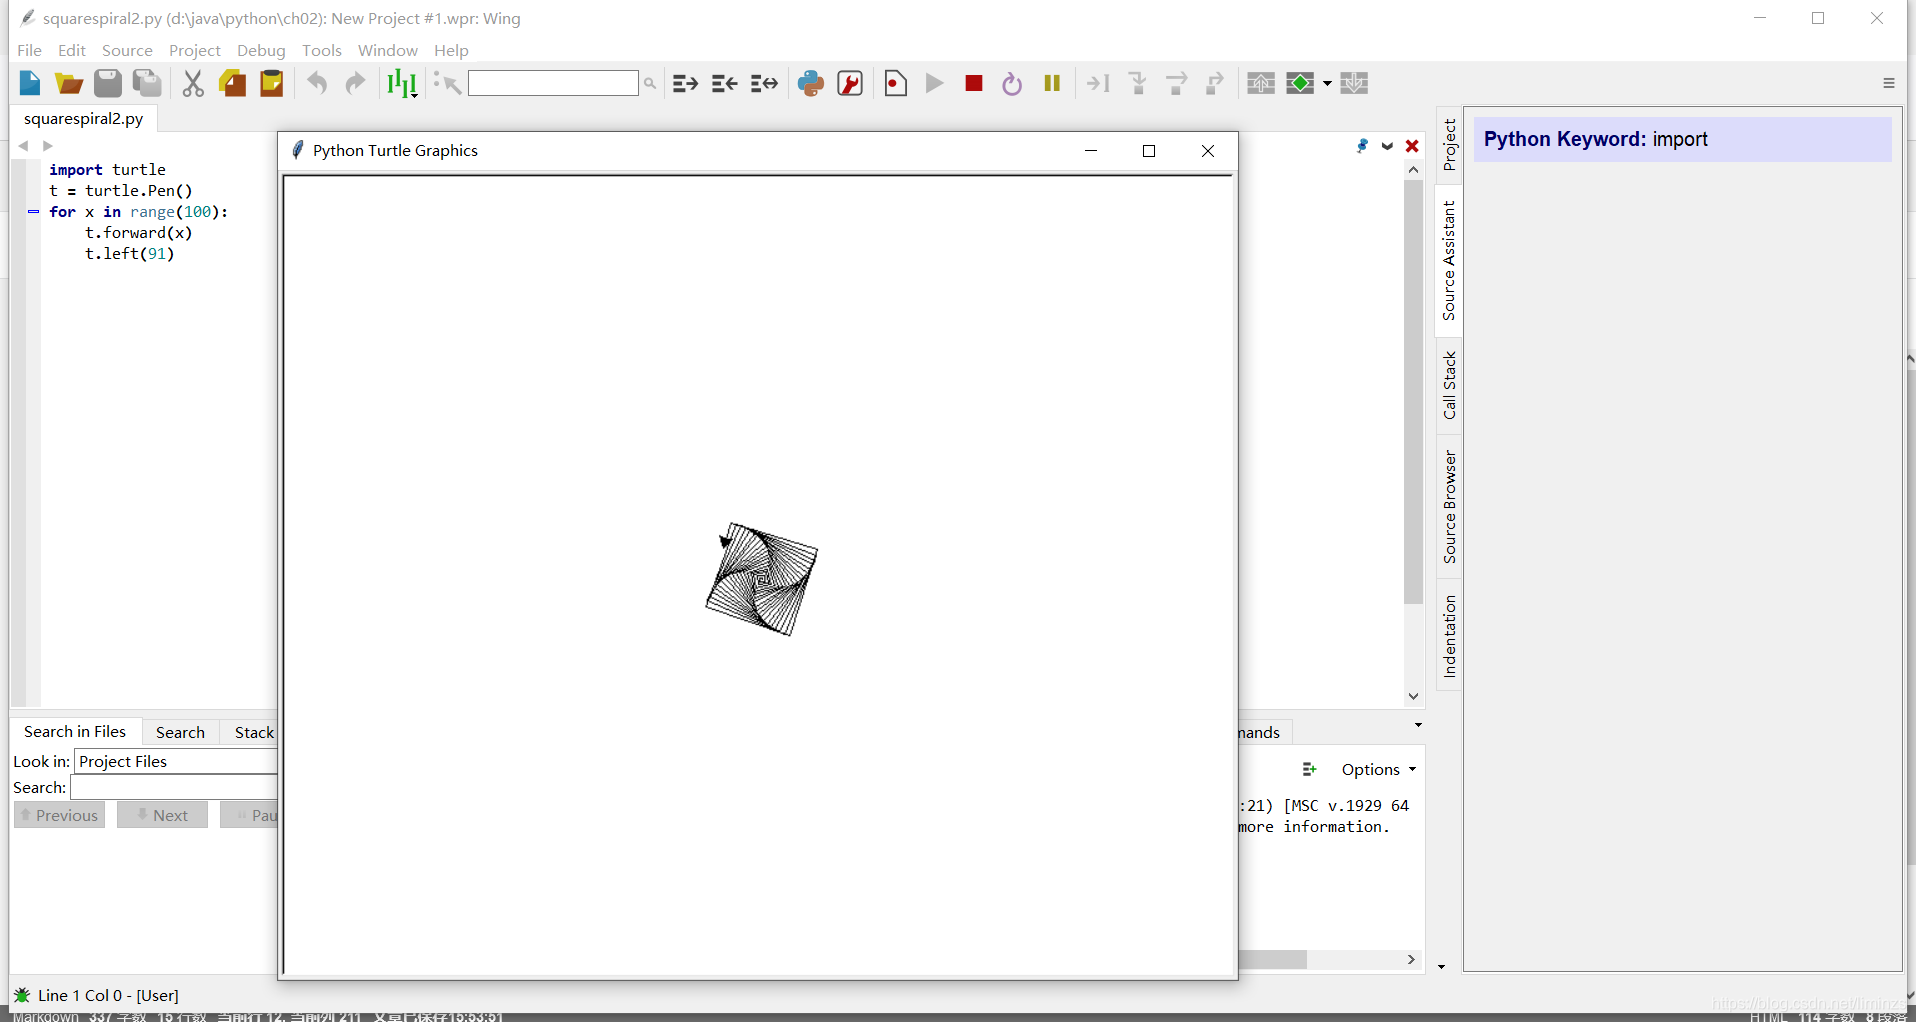
Task: Click the Search text input field
Action: tap(173, 788)
